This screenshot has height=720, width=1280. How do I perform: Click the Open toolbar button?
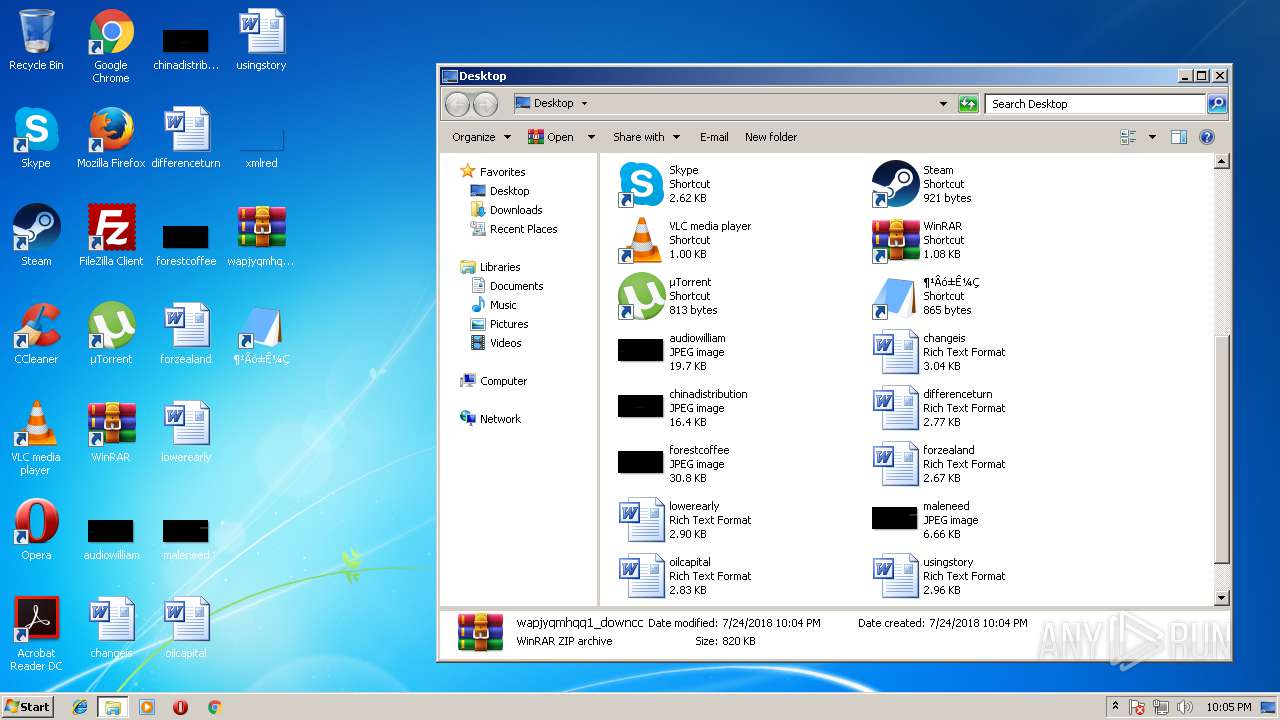tap(551, 137)
